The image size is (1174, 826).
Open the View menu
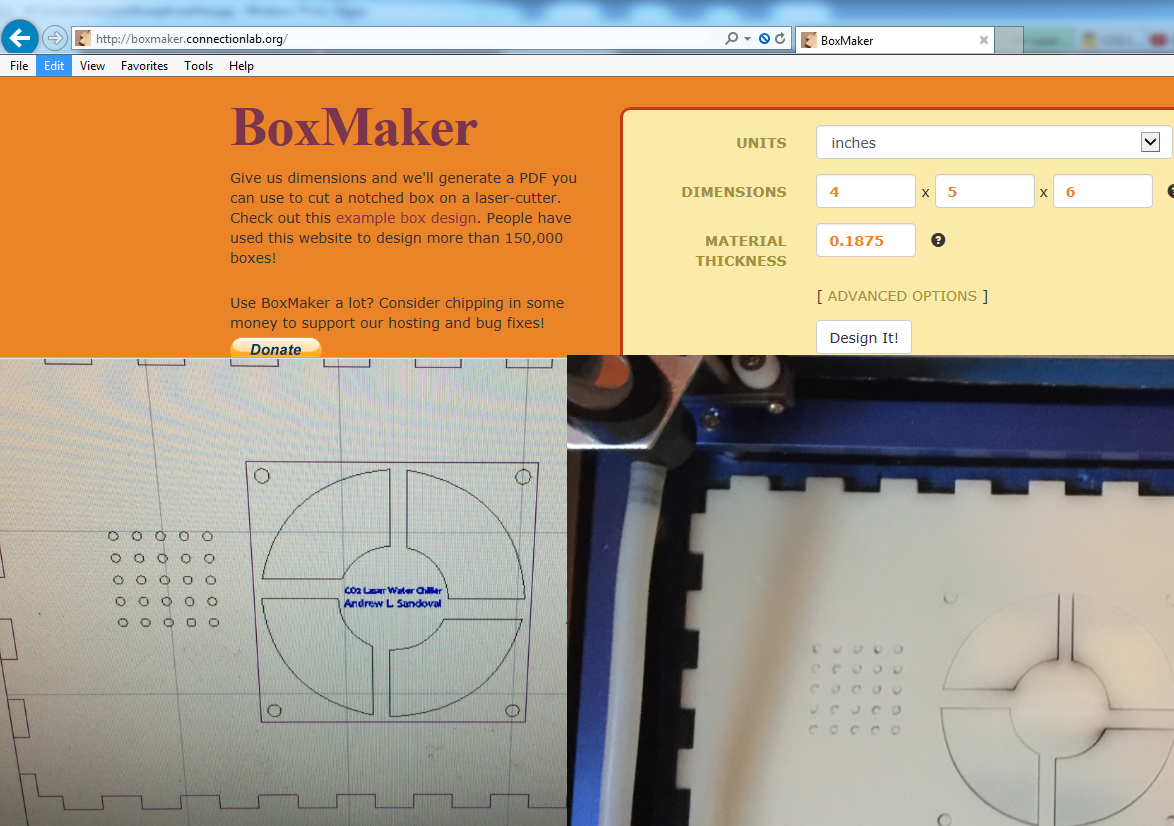(92, 66)
